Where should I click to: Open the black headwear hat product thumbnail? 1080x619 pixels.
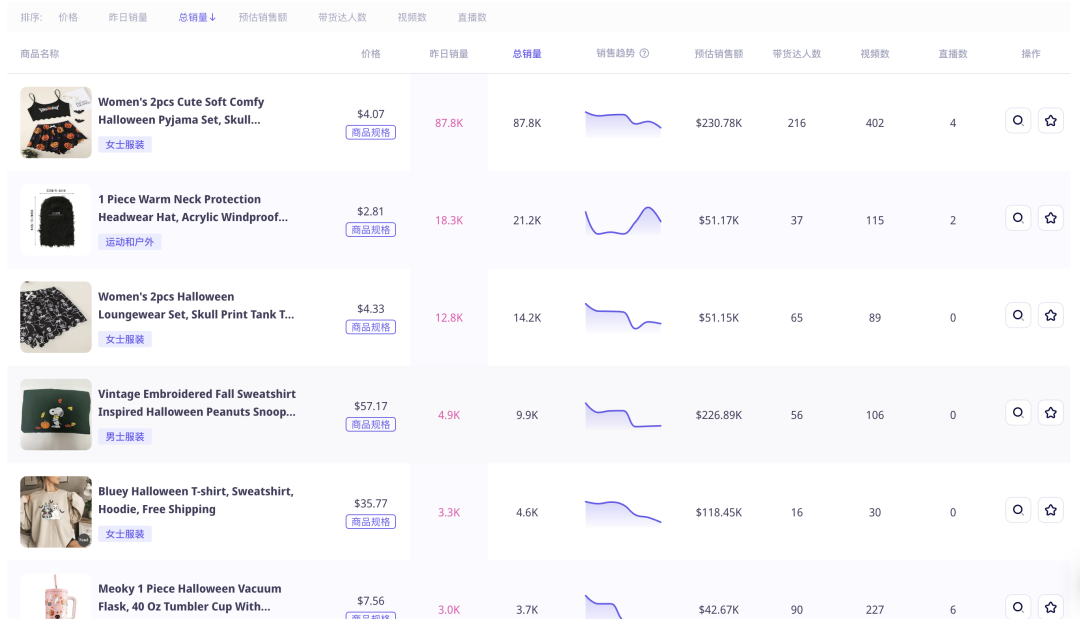55,219
